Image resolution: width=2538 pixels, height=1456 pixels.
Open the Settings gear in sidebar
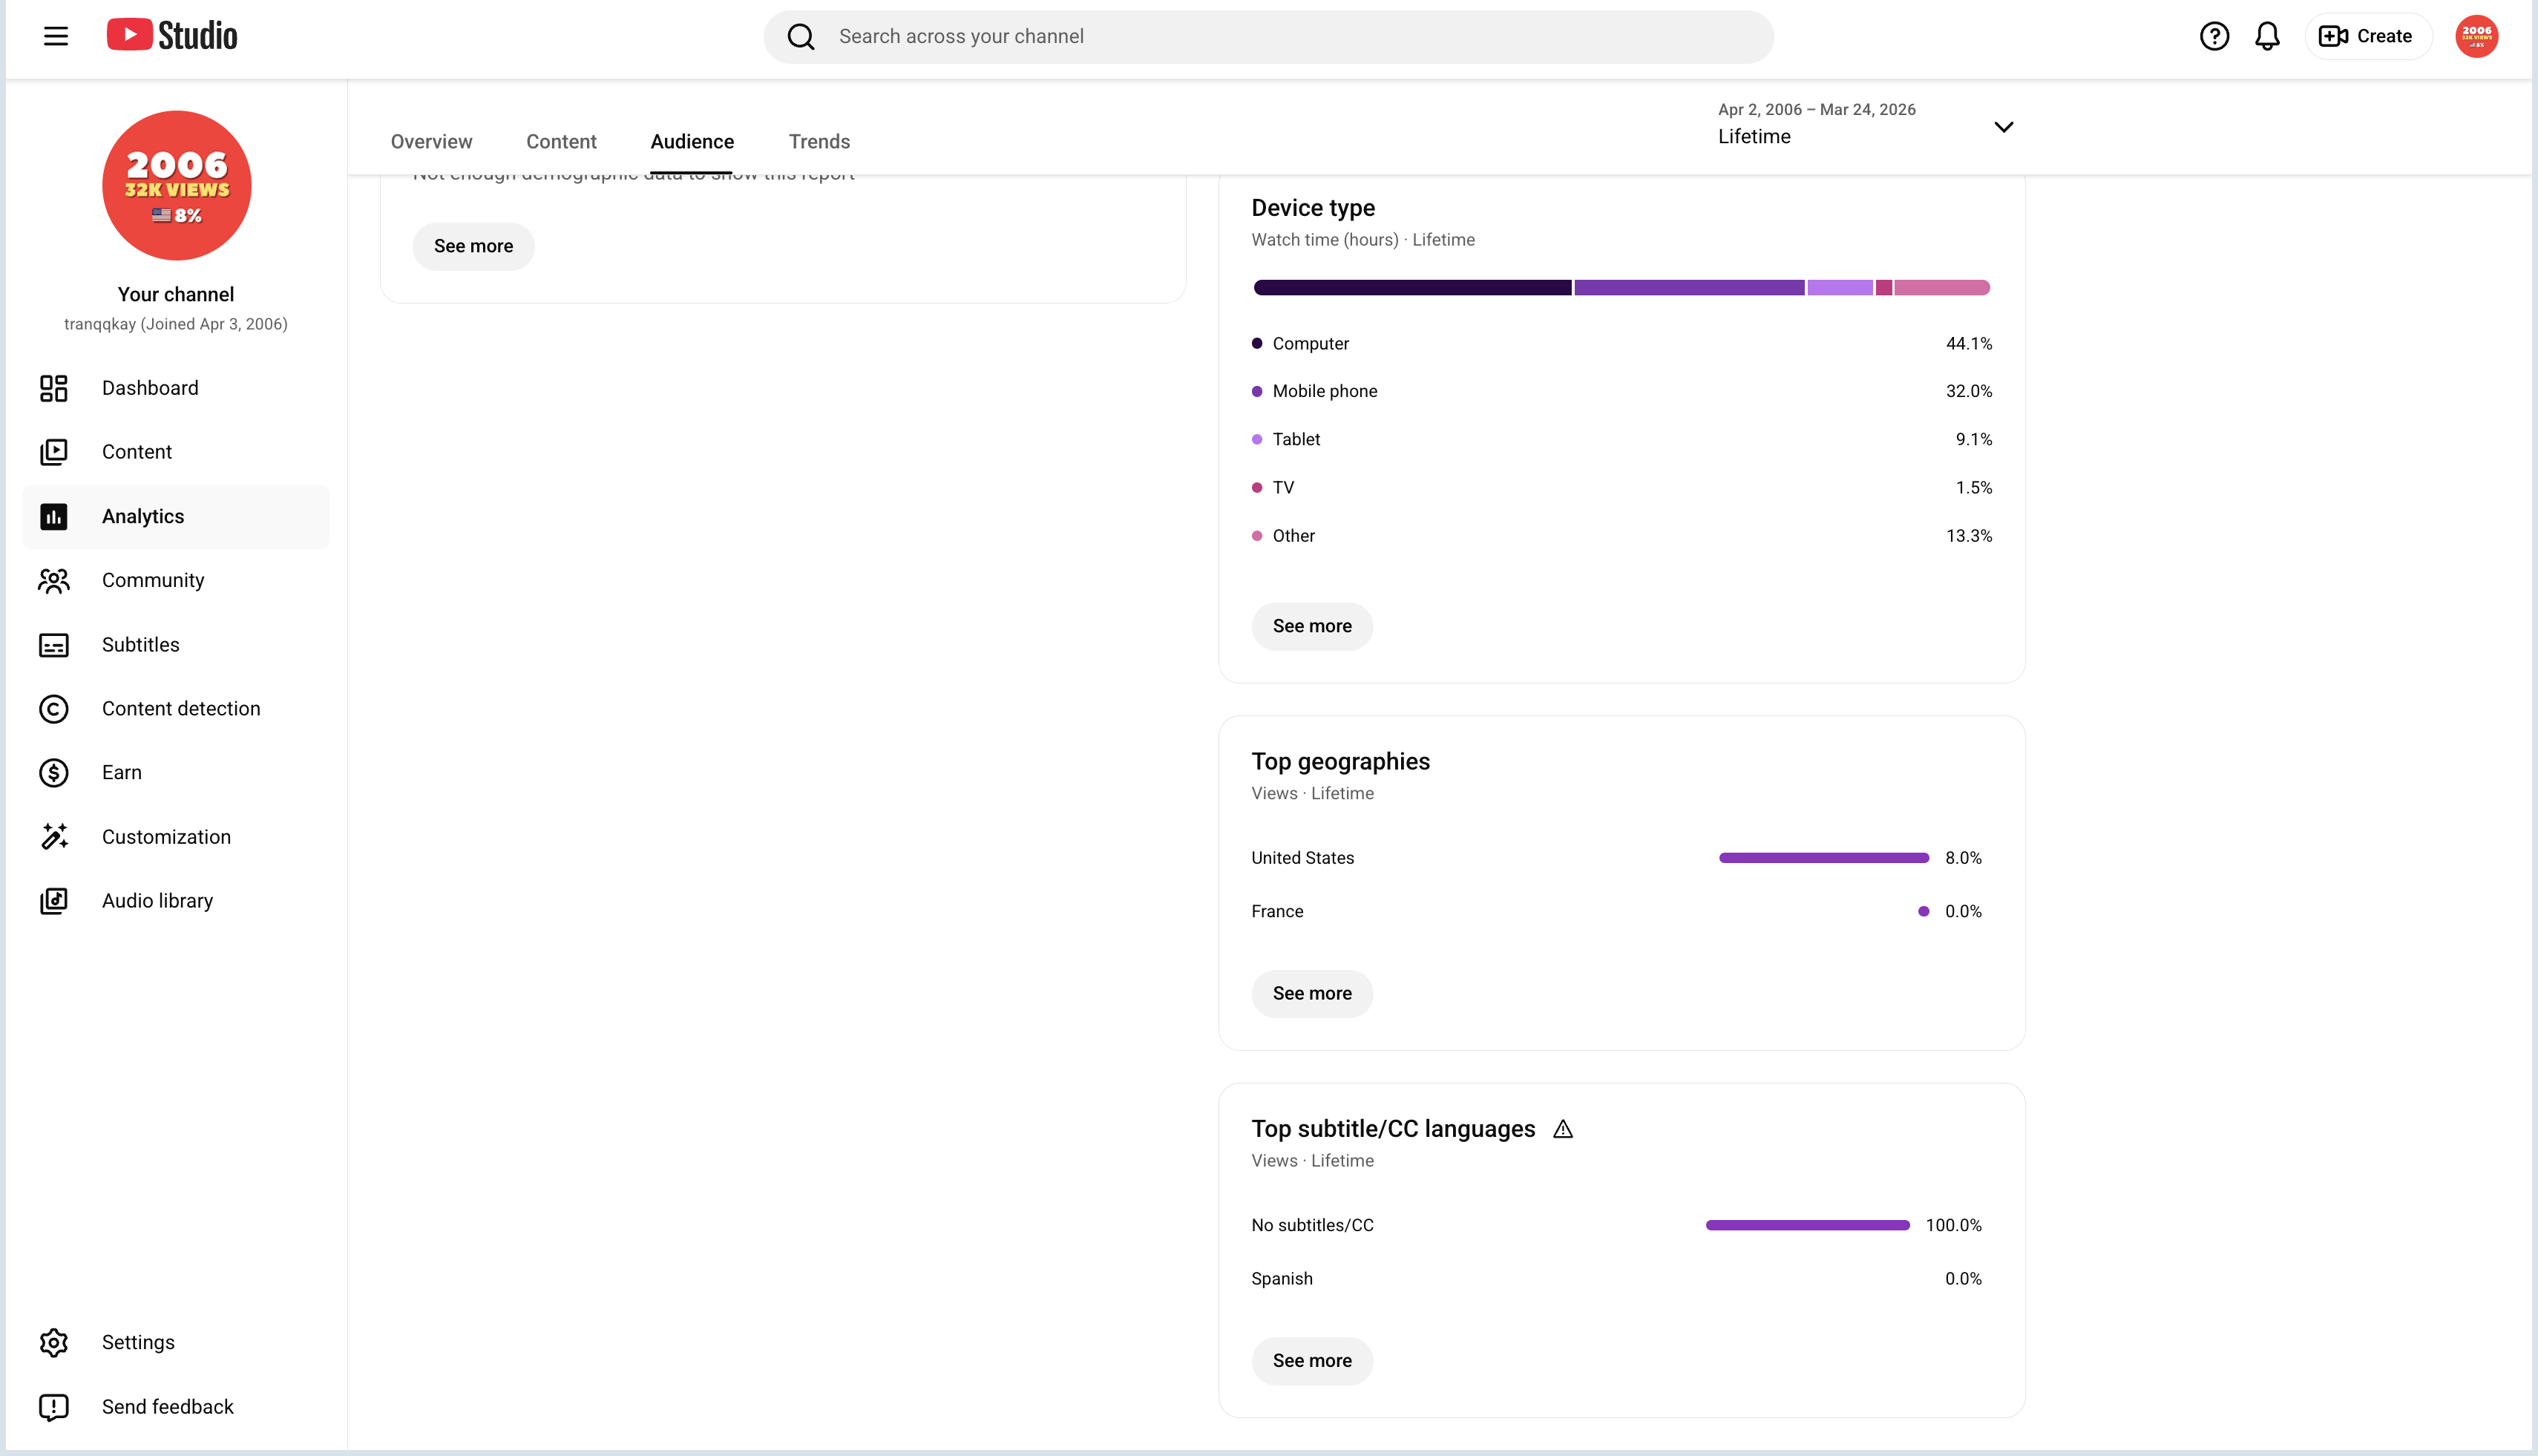54,1343
